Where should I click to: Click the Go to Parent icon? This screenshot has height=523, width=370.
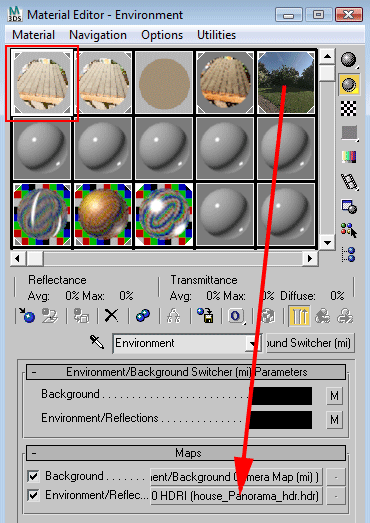pos(322,316)
